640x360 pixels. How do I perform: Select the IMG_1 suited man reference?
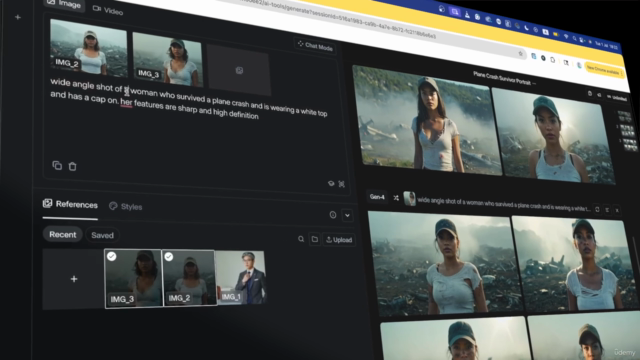pyautogui.click(x=241, y=278)
